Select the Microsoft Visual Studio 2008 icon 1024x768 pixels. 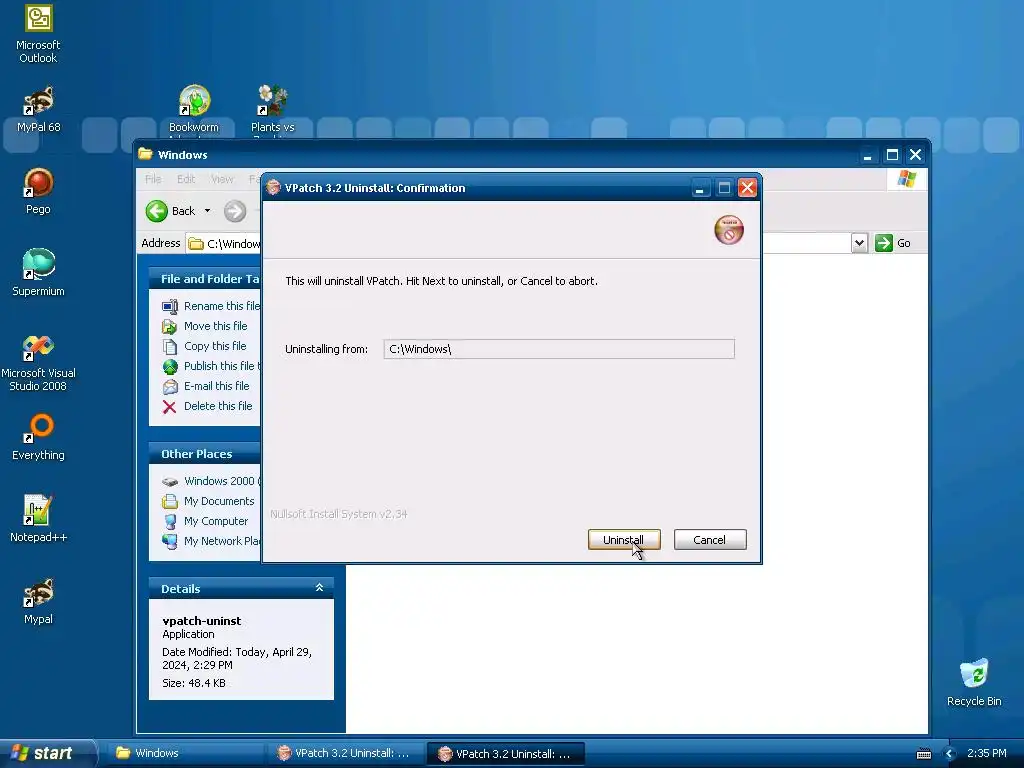(38, 363)
